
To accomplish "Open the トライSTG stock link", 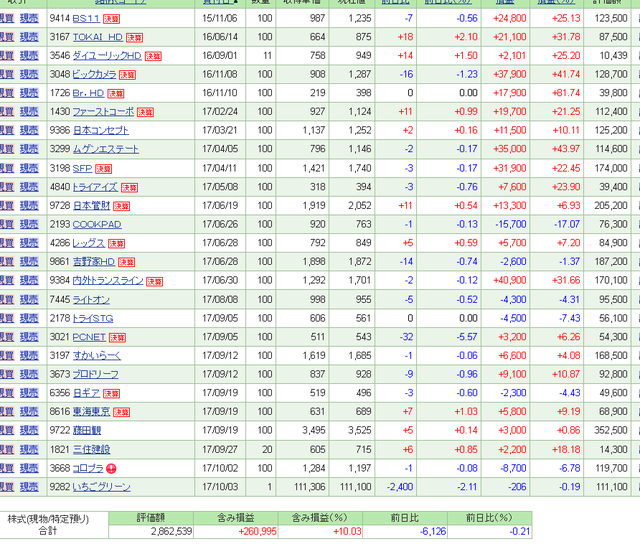I will (93, 318).
